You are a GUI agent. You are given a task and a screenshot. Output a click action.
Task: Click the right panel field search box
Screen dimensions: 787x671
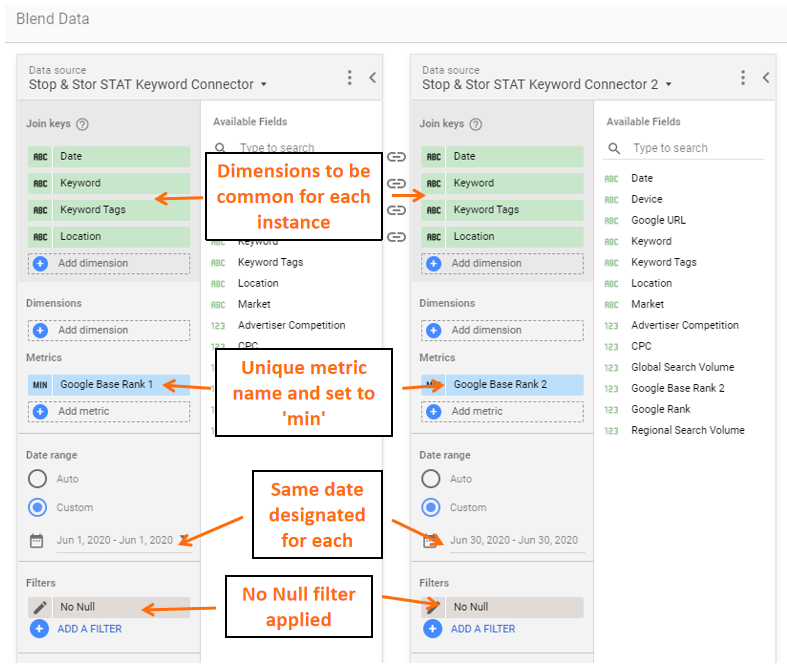[x=690, y=148]
